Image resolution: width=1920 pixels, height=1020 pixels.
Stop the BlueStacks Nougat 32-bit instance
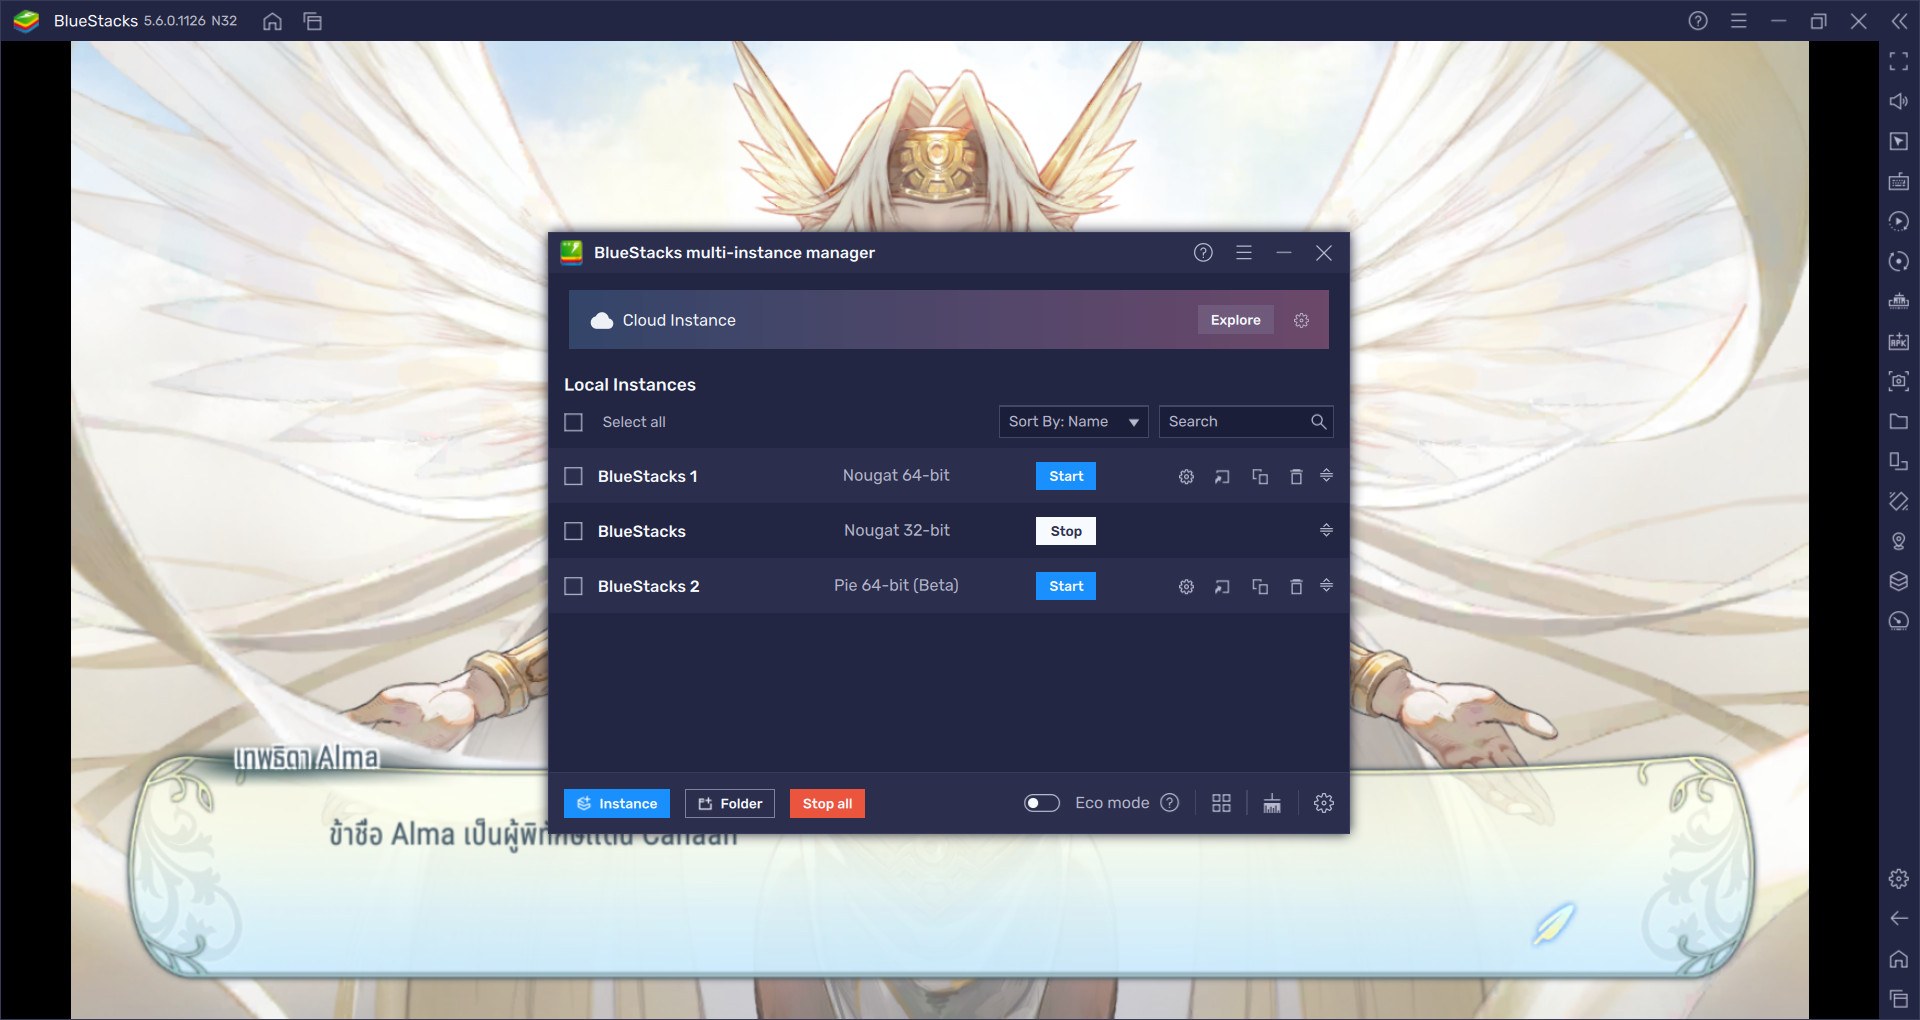point(1066,531)
